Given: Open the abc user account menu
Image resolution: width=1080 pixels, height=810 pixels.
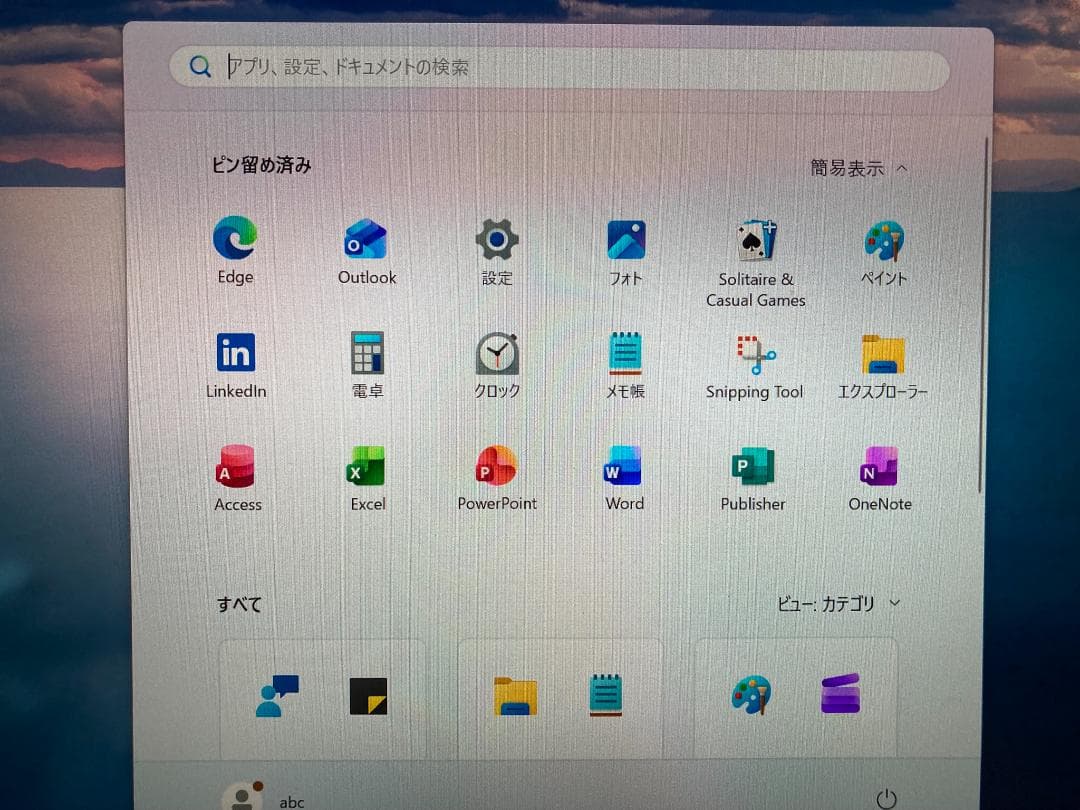Looking at the screenshot, I should (264, 799).
